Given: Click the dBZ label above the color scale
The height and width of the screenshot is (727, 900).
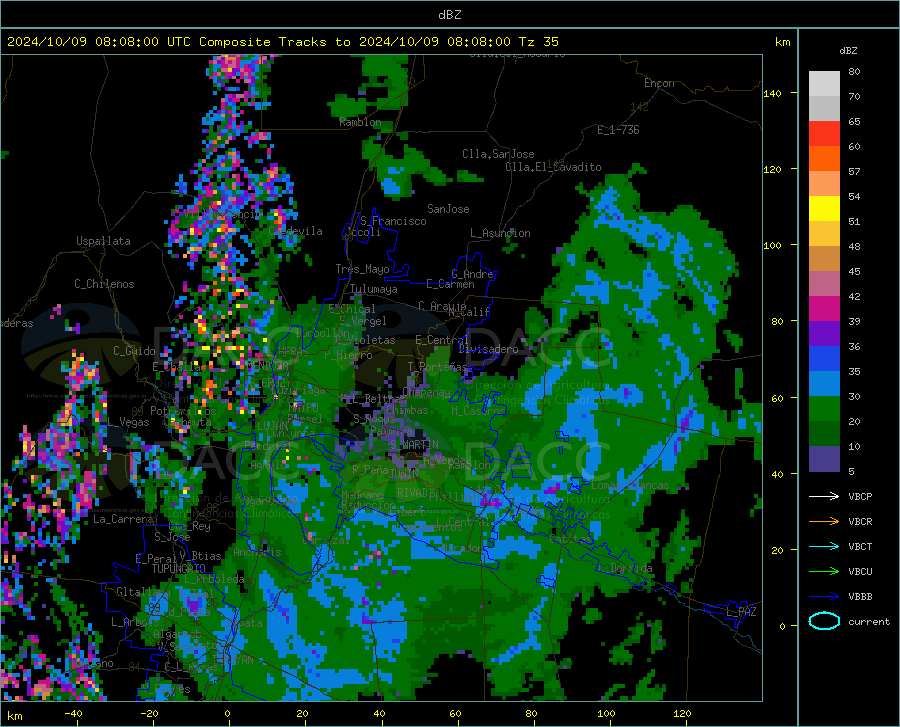Looking at the screenshot, I should click(x=848, y=51).
